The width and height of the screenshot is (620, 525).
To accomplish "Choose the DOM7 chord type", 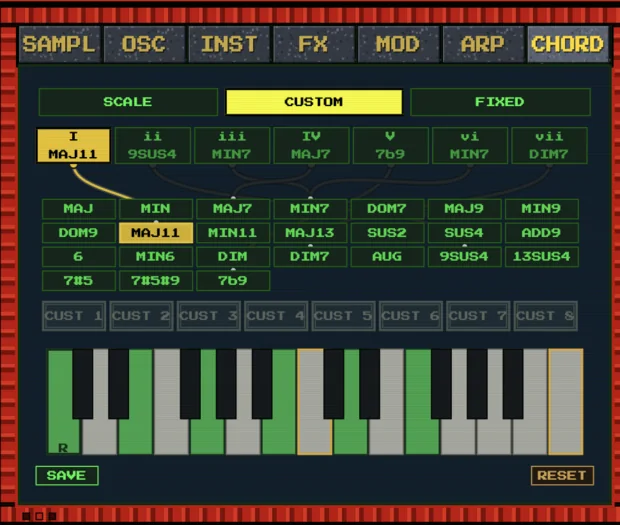I will tap(387, 209).
